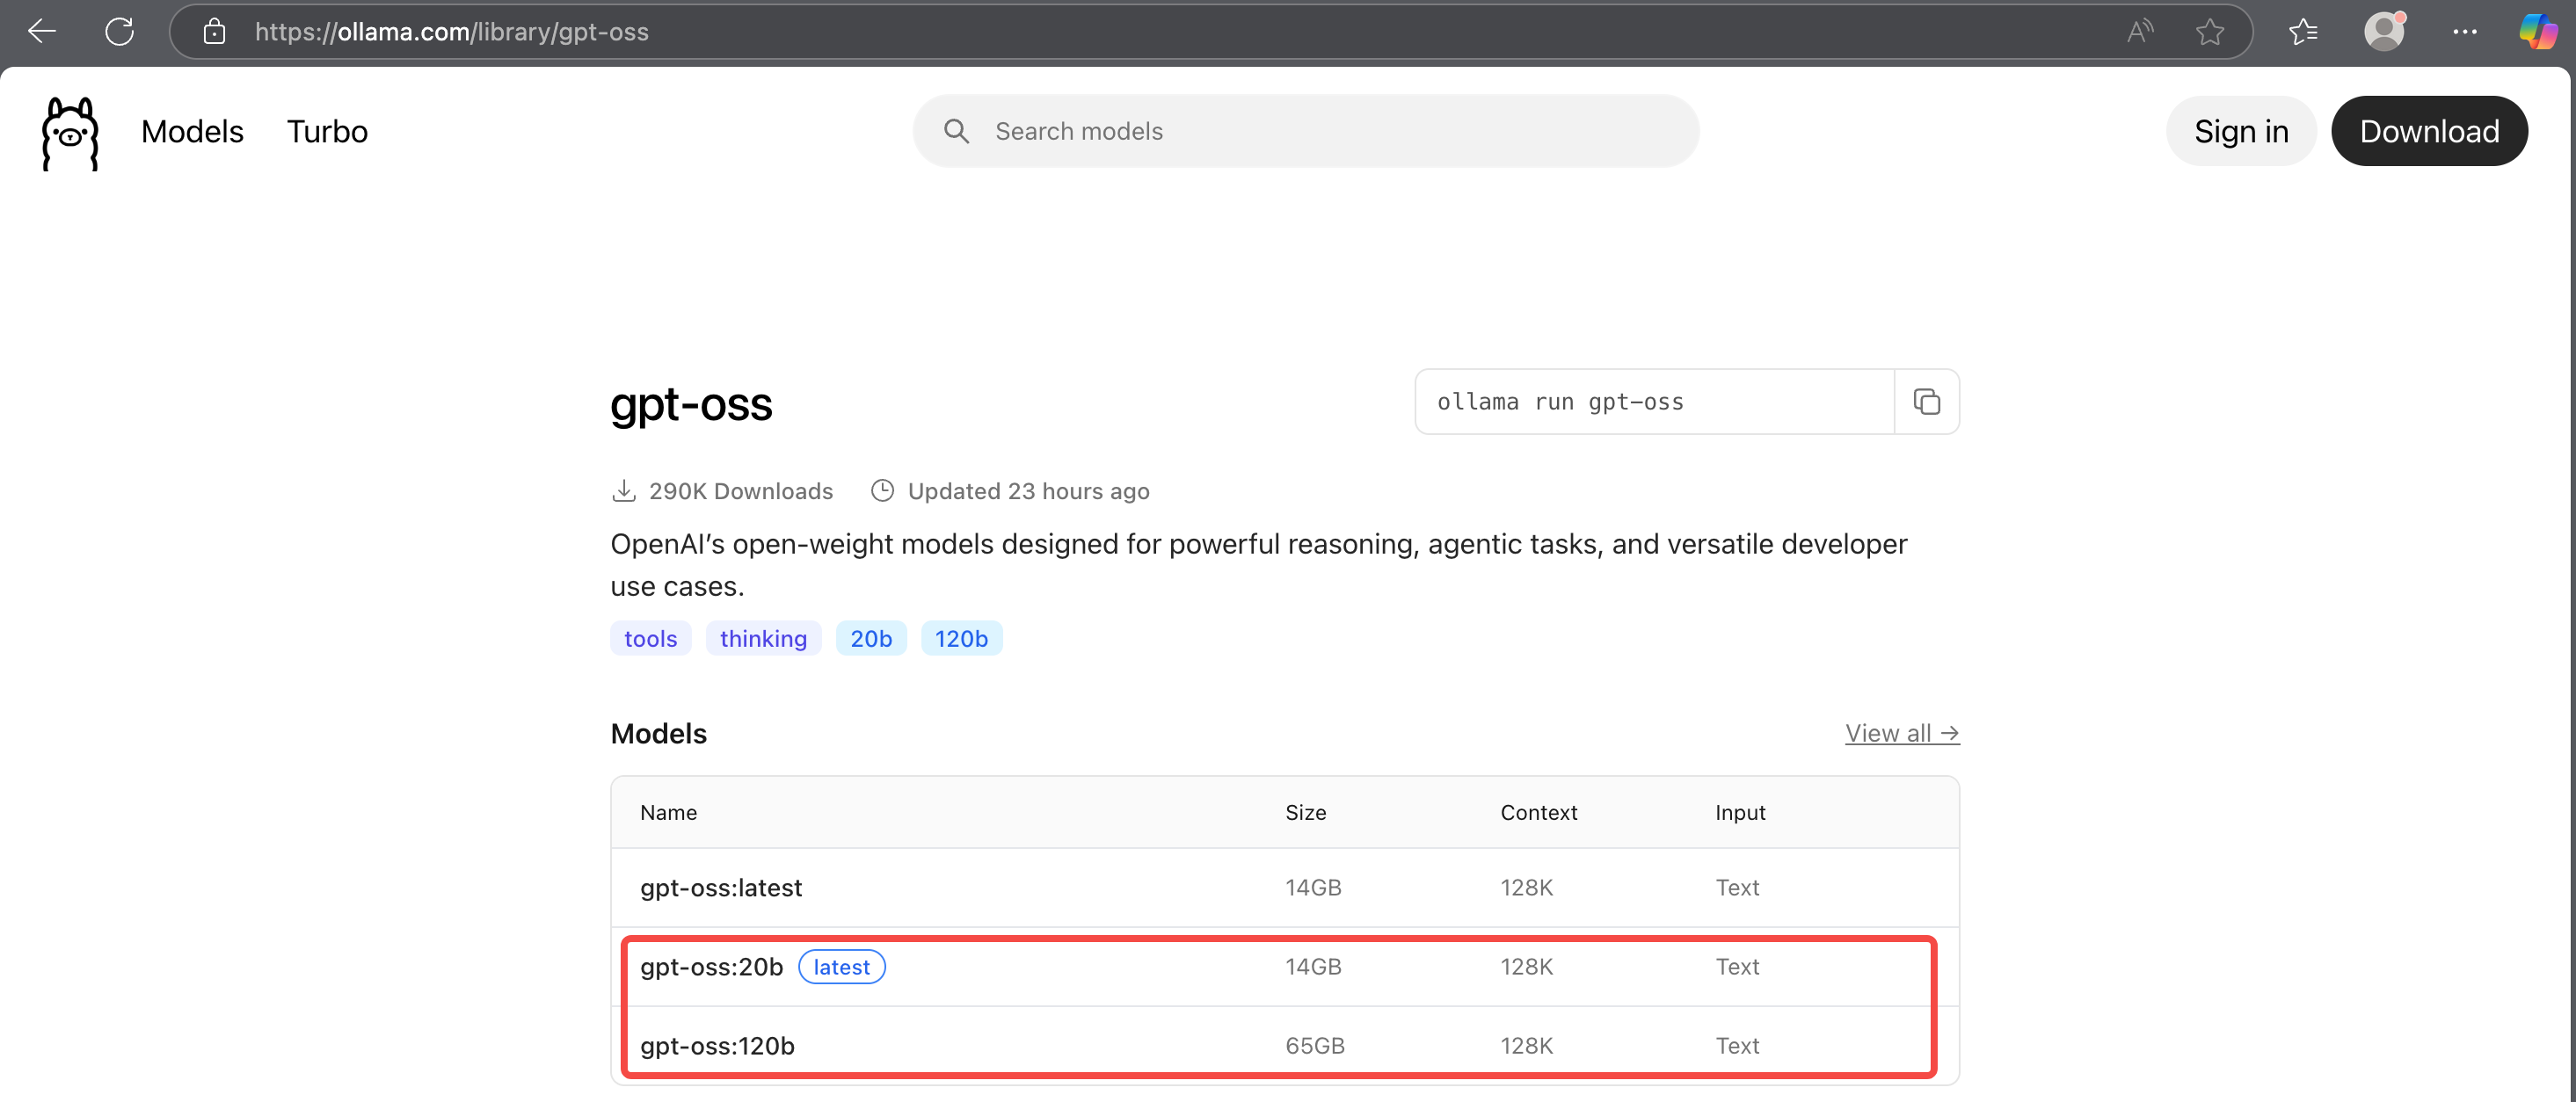This screenshot has width=2576, height=1102.
Task: Add page to favorites star icon
Action: [2210, 32]
